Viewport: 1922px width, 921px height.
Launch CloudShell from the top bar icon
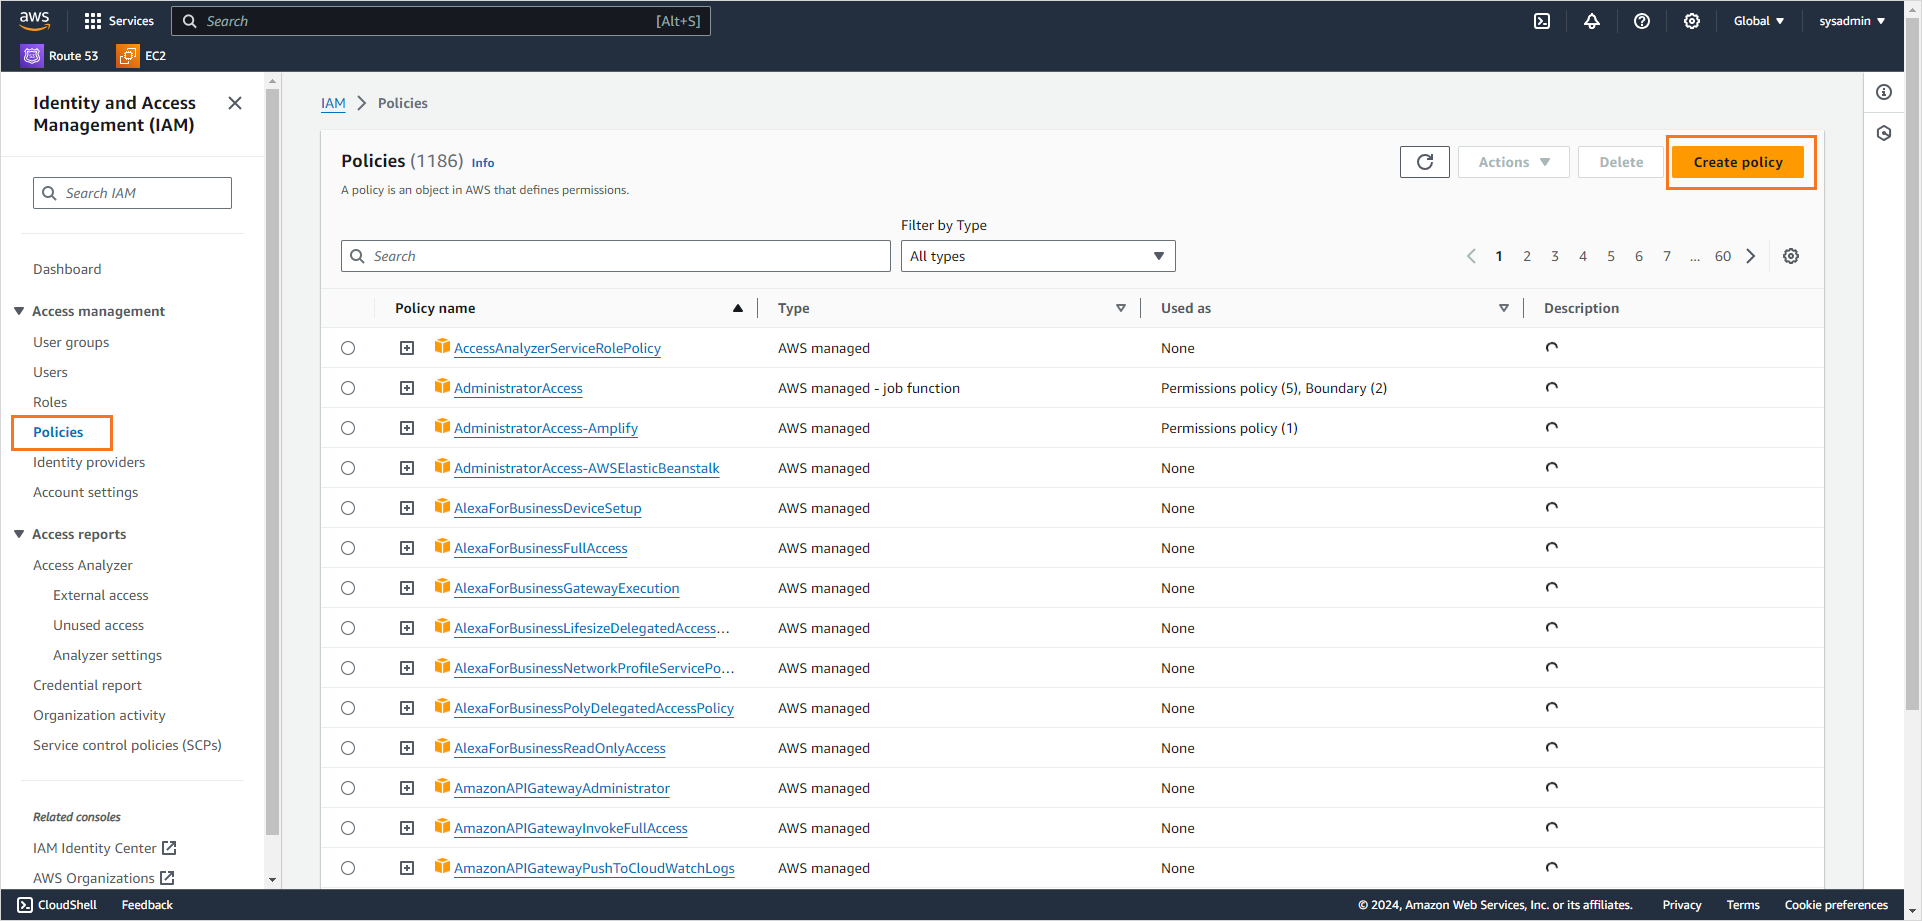[1542, 21]
